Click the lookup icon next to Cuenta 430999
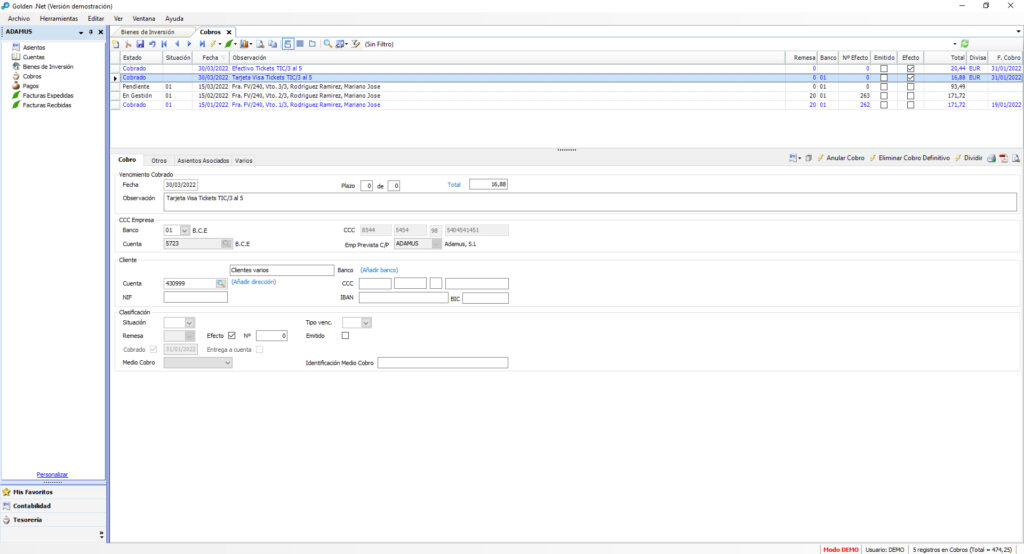This screenshot has width=1024, height=554. 221,284
